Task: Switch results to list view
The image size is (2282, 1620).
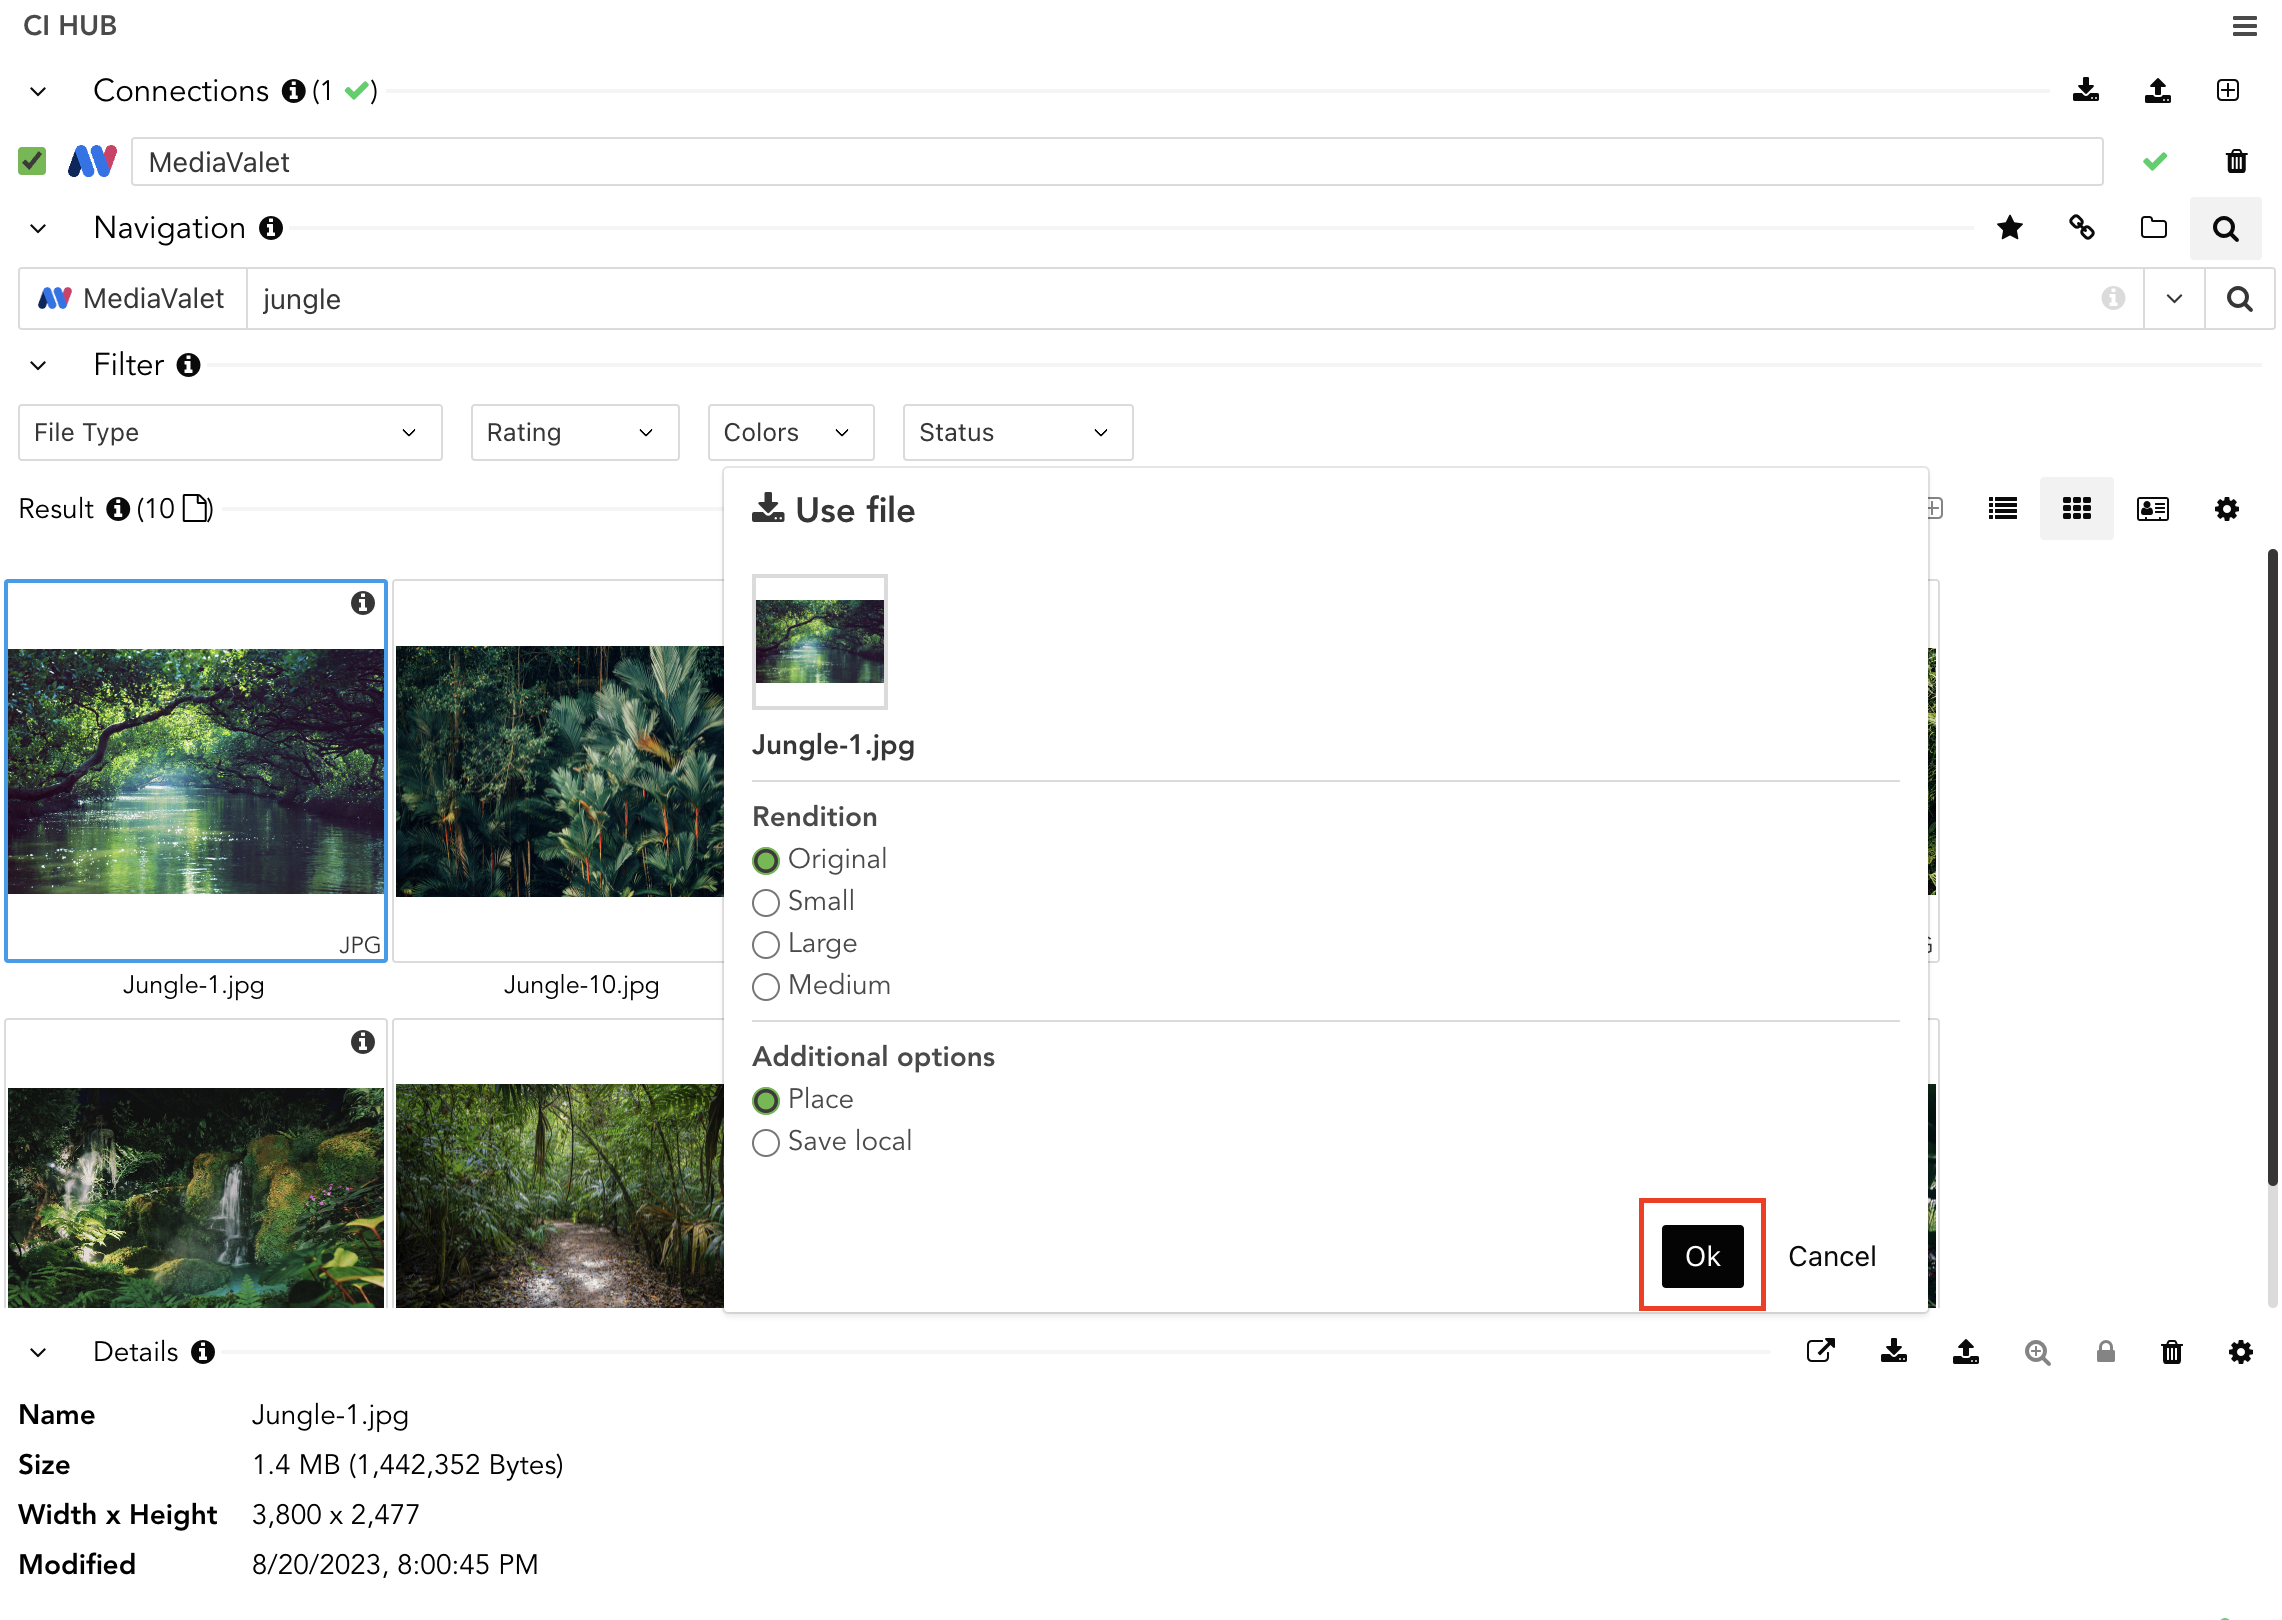Action: click(2003, 509)
